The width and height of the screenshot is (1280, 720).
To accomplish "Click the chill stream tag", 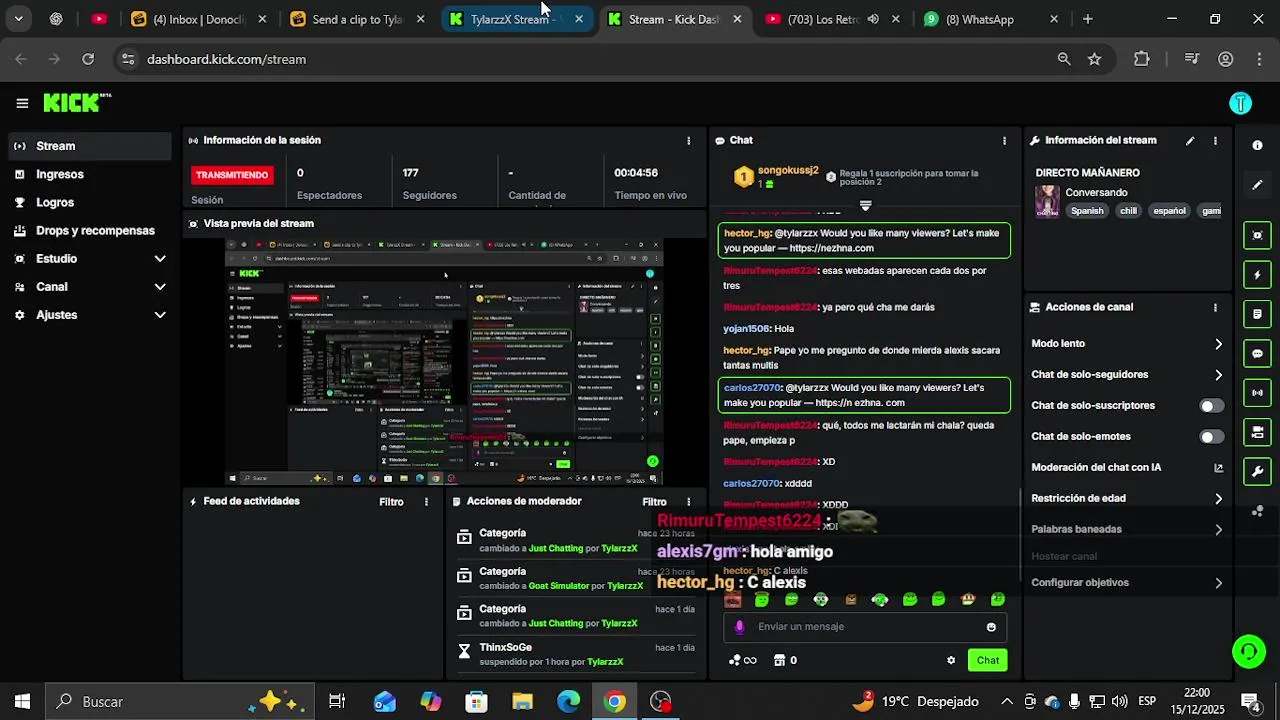I will click(x=1128, y=211).
